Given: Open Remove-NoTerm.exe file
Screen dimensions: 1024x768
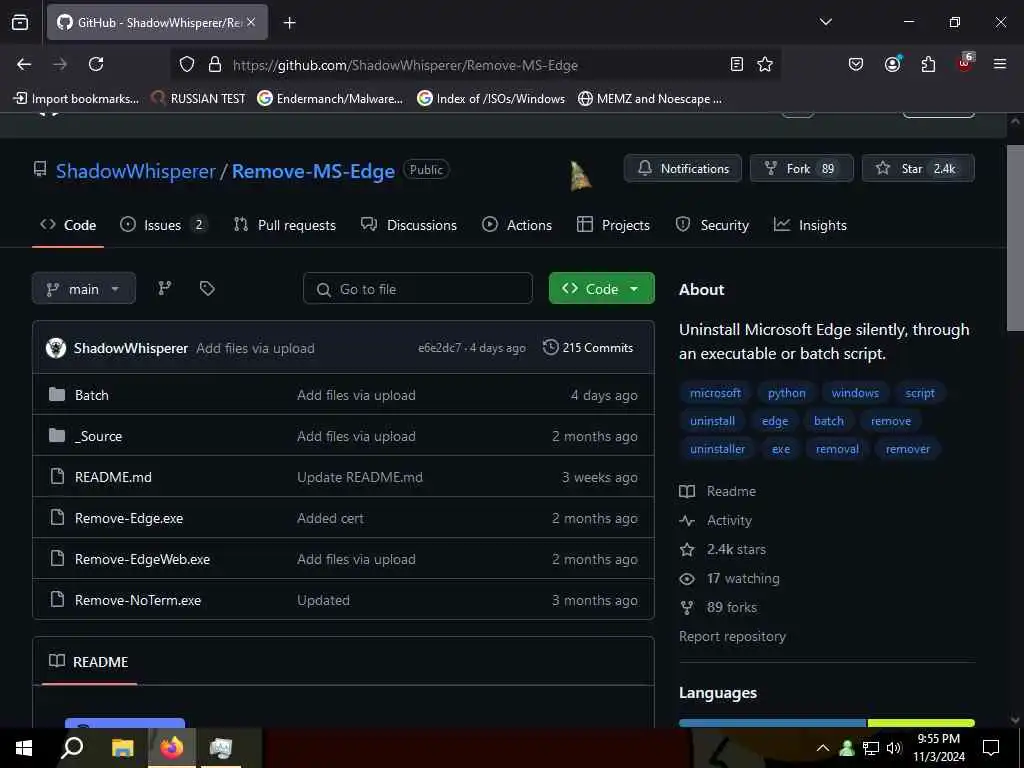Looking at the screenshot, I should point(138,600).
